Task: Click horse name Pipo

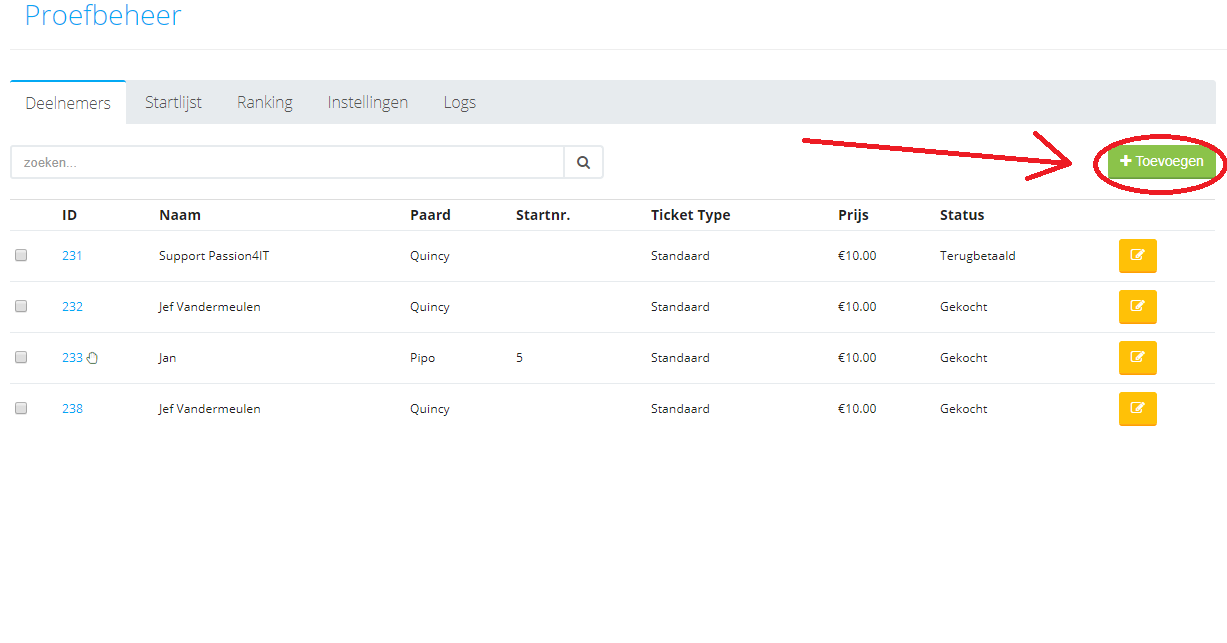Action: pyautogui.click(x=423, y=358)
